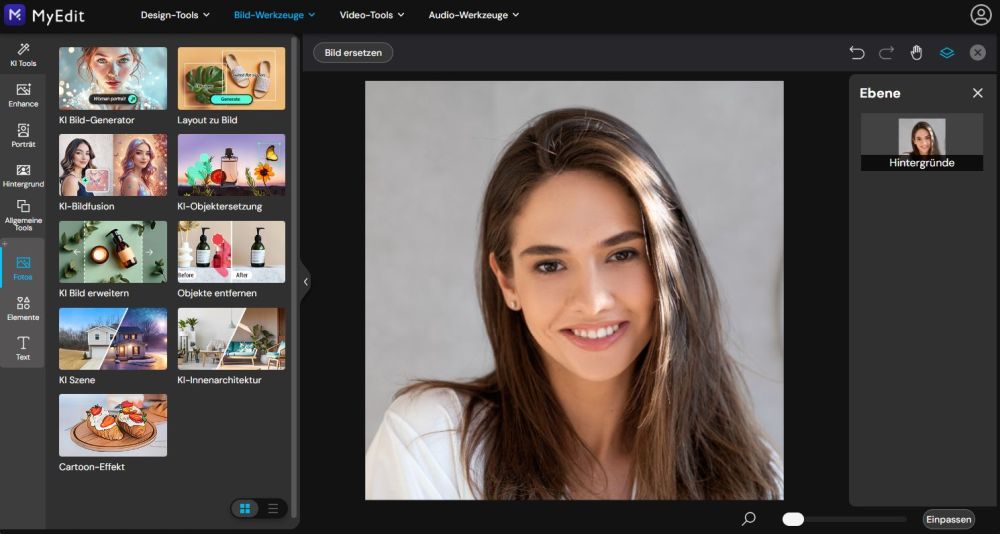Click the Bild ersetzen button

[353, 52]
